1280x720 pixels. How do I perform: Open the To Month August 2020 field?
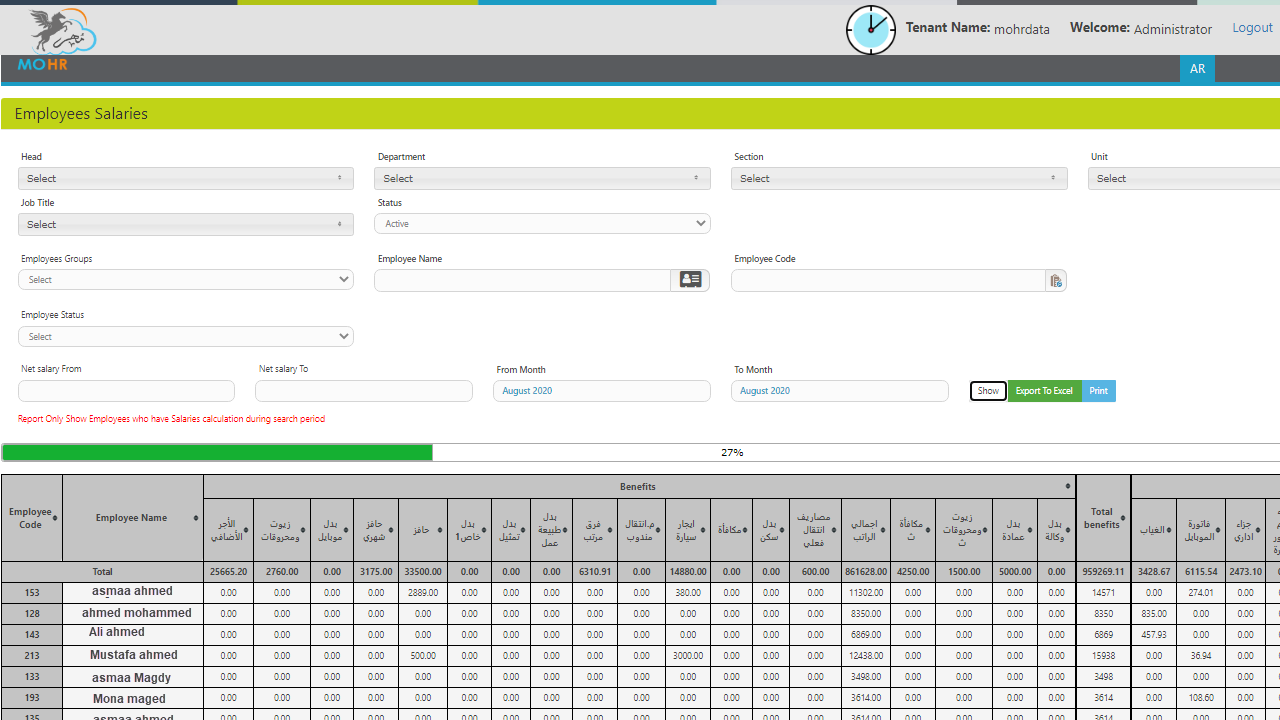pyautogui.click(x=840, y=391)
